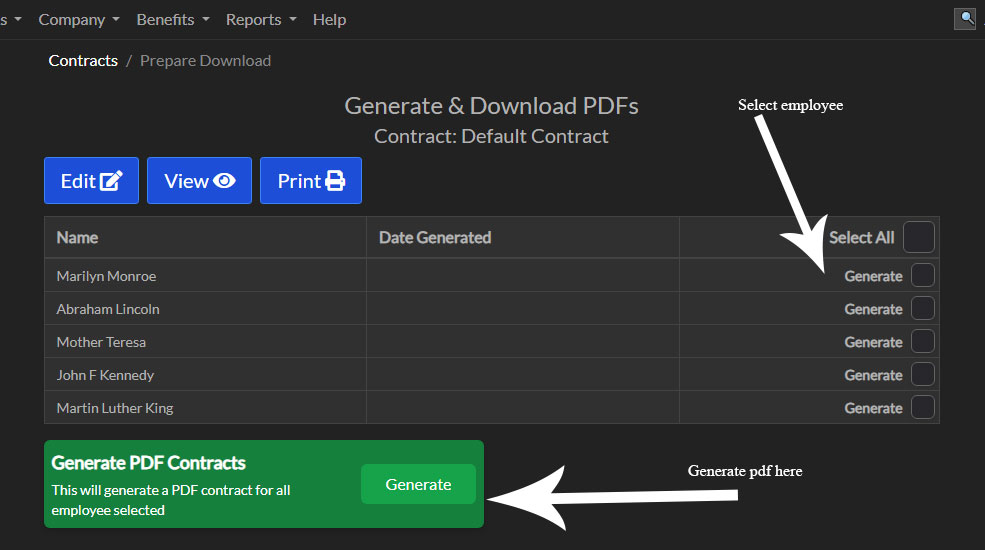Viewport: 985px width, 550px height.
Task: Click Generate link for Martin Luther King
Action: [x=873, y=408]
